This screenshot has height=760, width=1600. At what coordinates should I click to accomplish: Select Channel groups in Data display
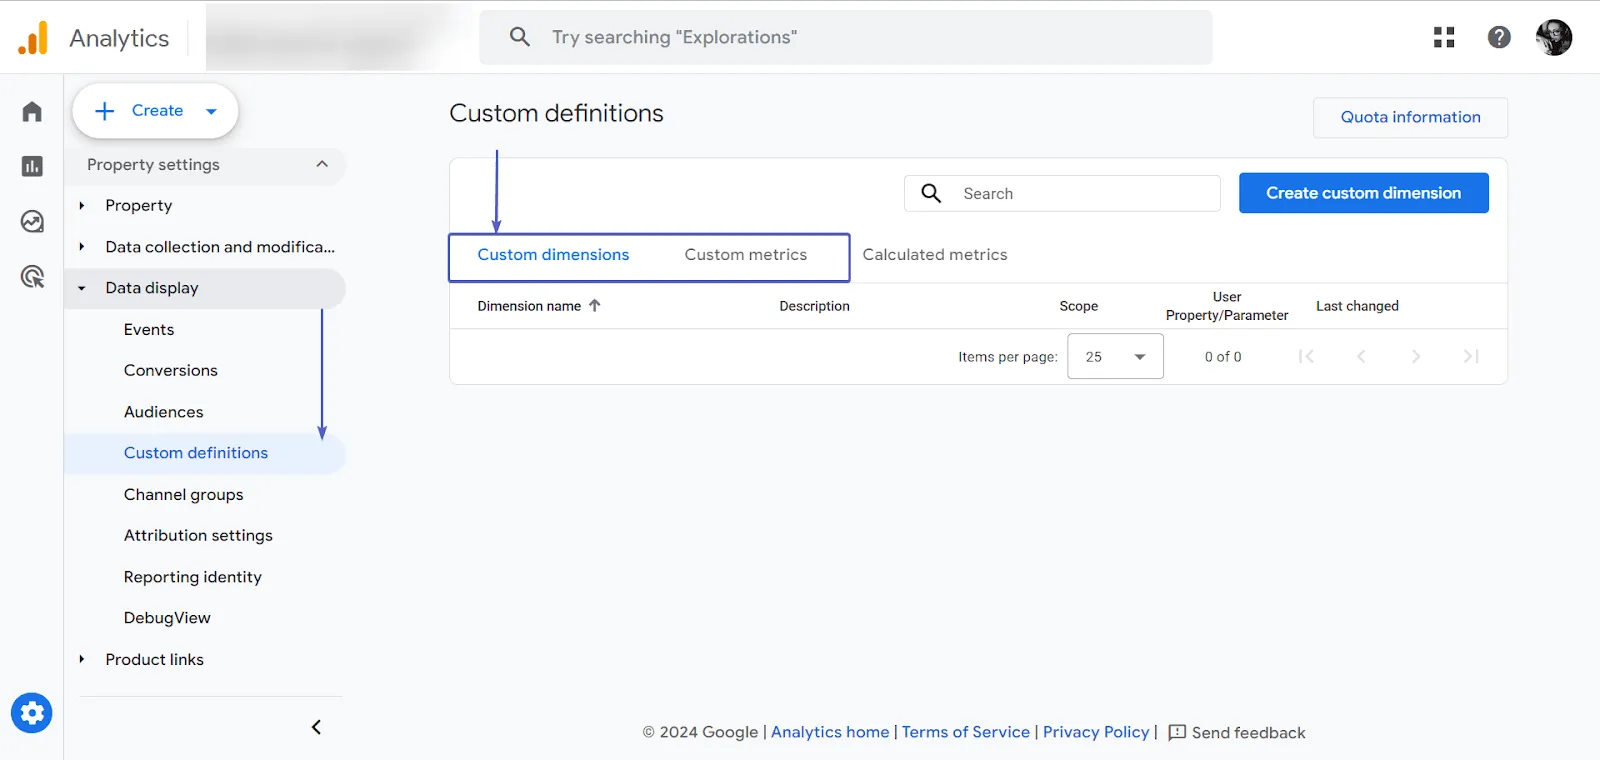[x=183, y=494]
